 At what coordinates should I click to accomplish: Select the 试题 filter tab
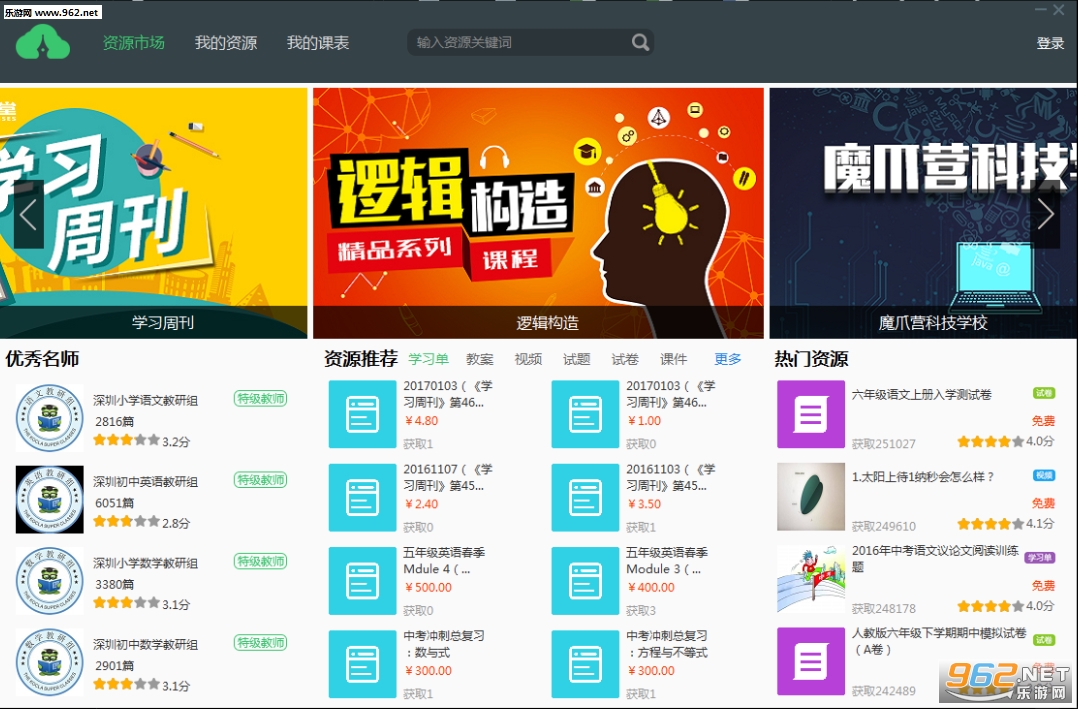tap(577, 359)
